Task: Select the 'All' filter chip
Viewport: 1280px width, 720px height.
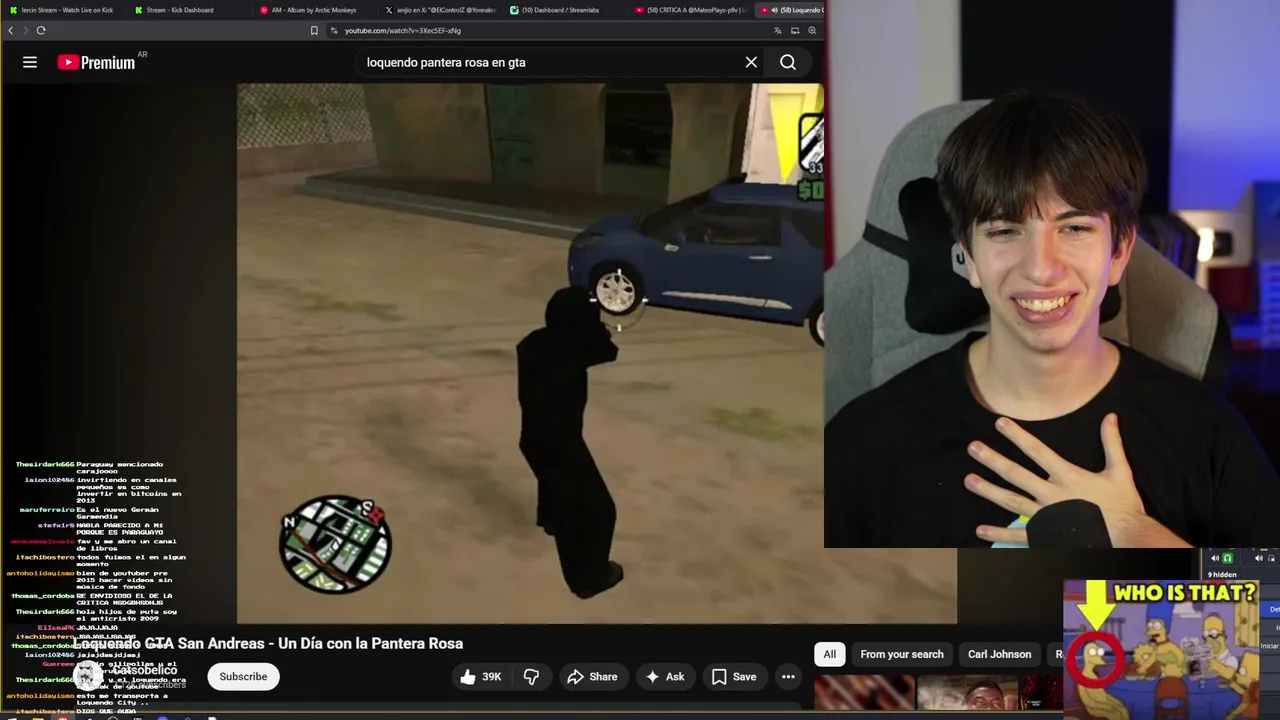Action: click(x=829, y=654)
